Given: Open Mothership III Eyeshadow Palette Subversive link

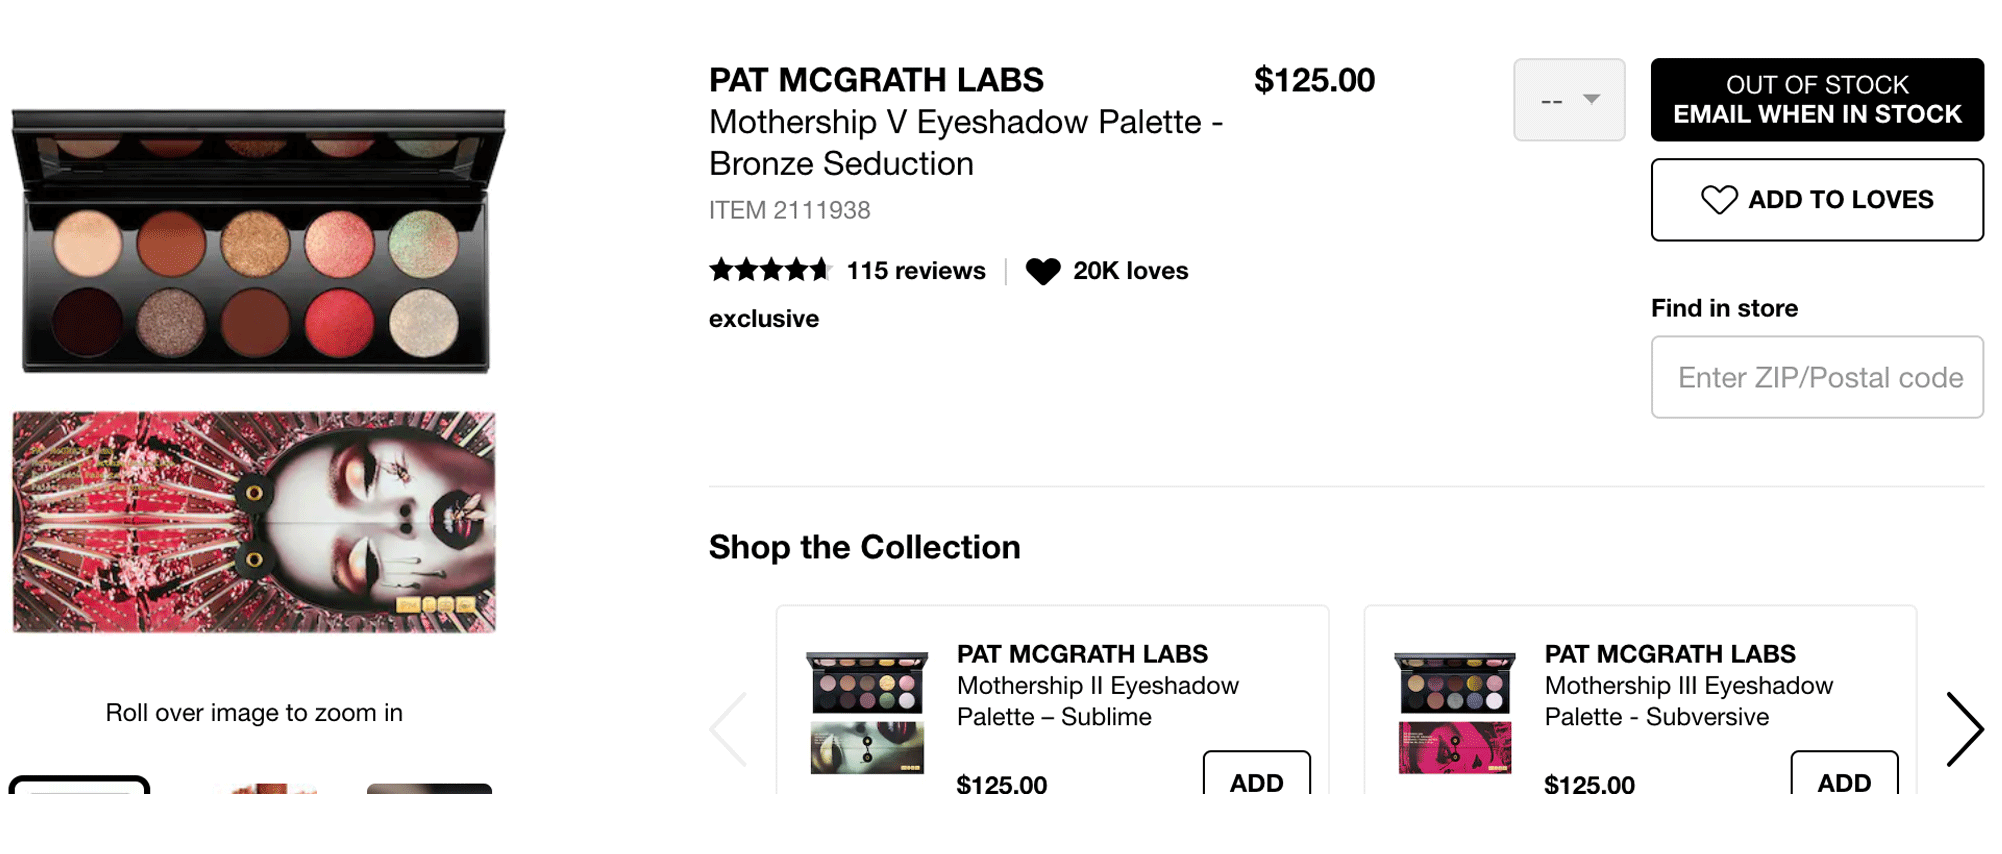Looking at the screenshot, I should tap(1688, 701).
